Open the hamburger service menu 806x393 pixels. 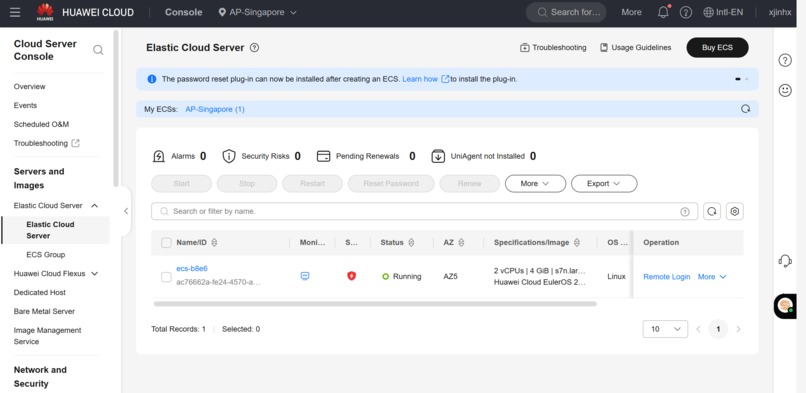coord(15,12)
